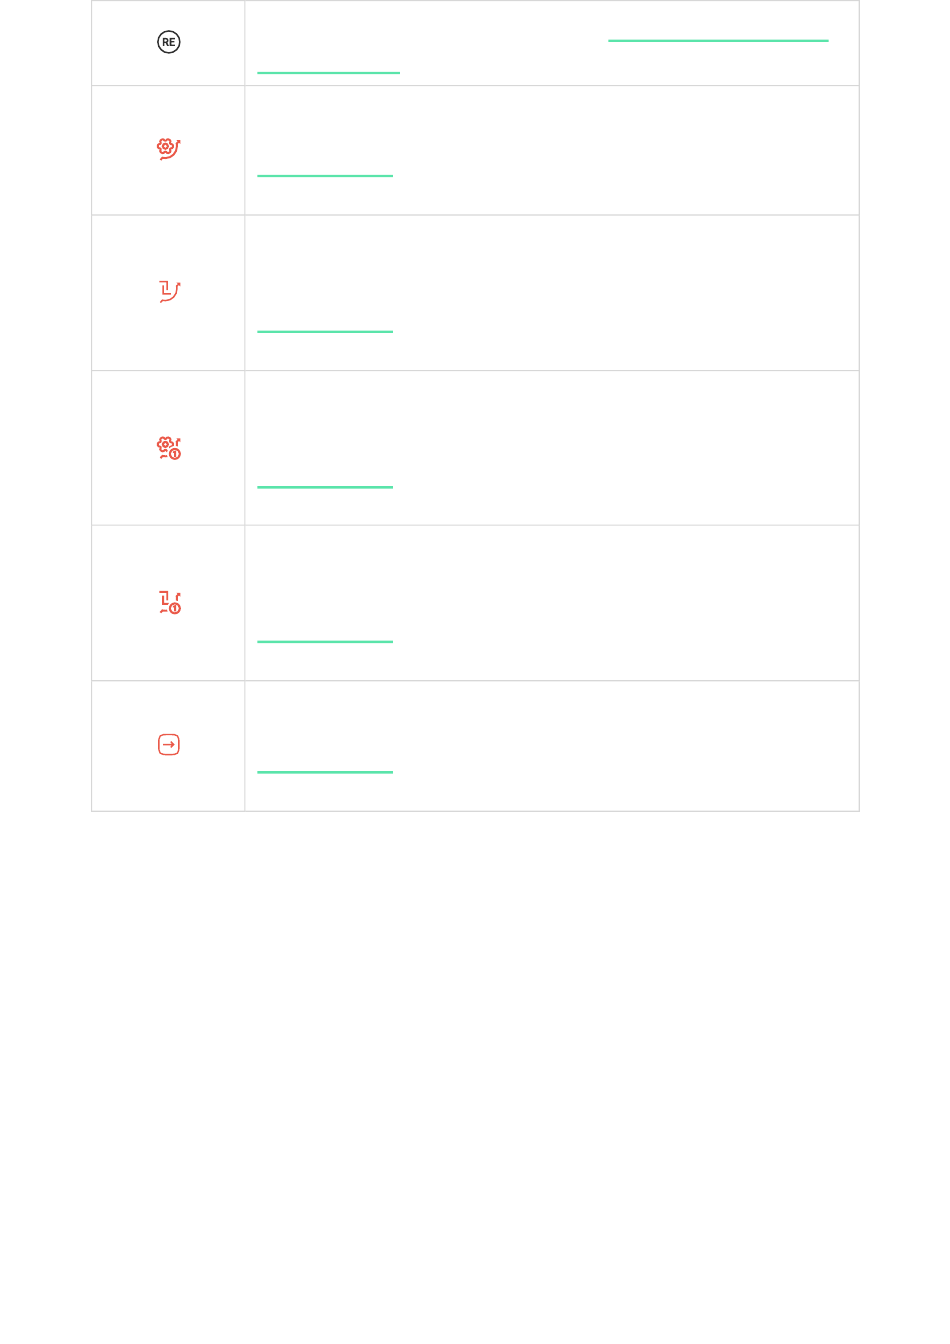
Task: Click the description cell beside the gear-alert icon
Action: (x=552, y=448)
